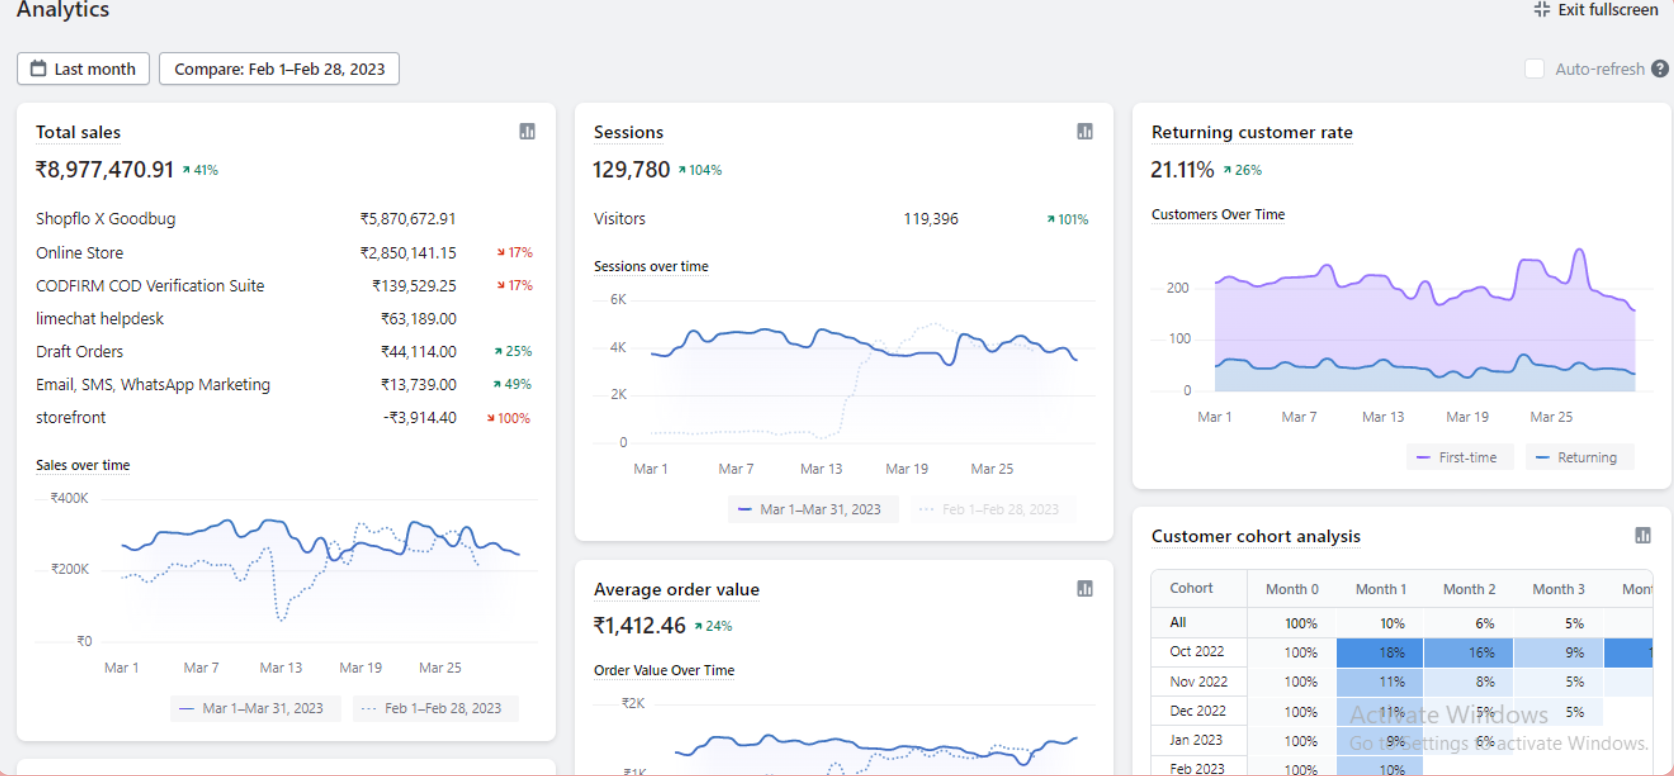Click the Returning customer rate card title
Screen dimensions: 1674x776
[1251, 132]
